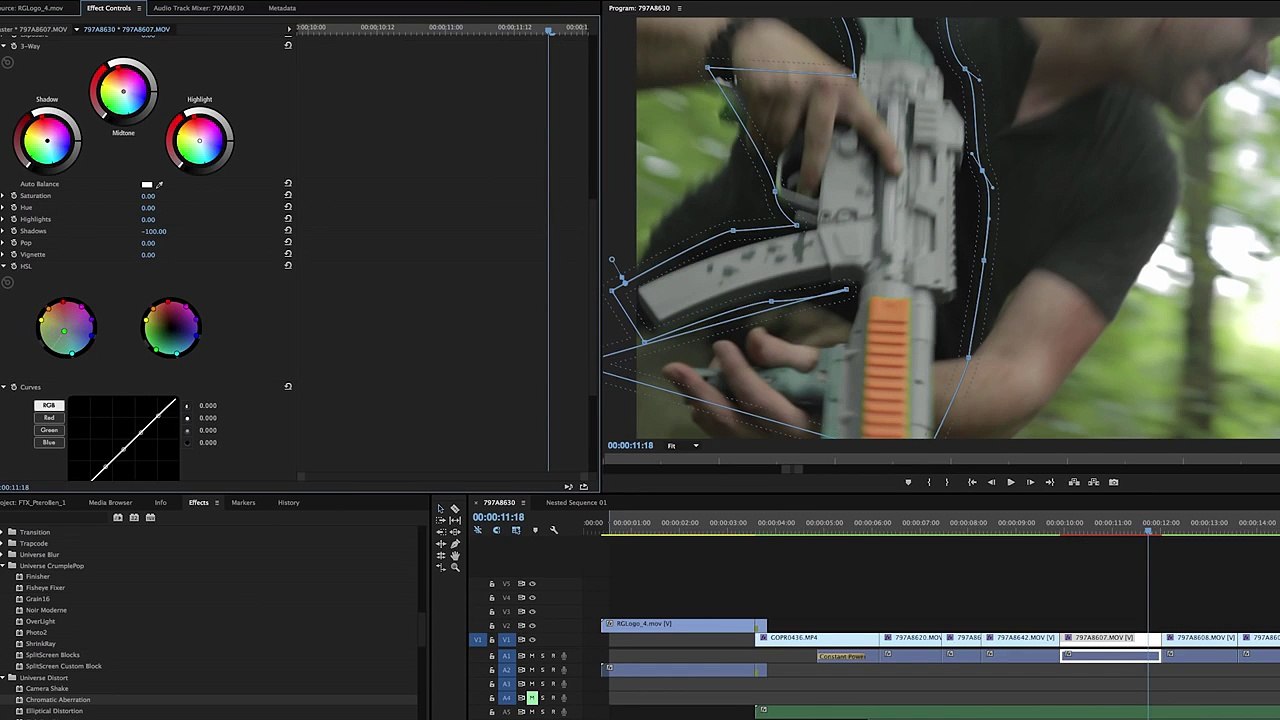Click YUV Effects filter icon in Effects panel
Screen dimensions: 1280x720
click(x=150, y=517)
